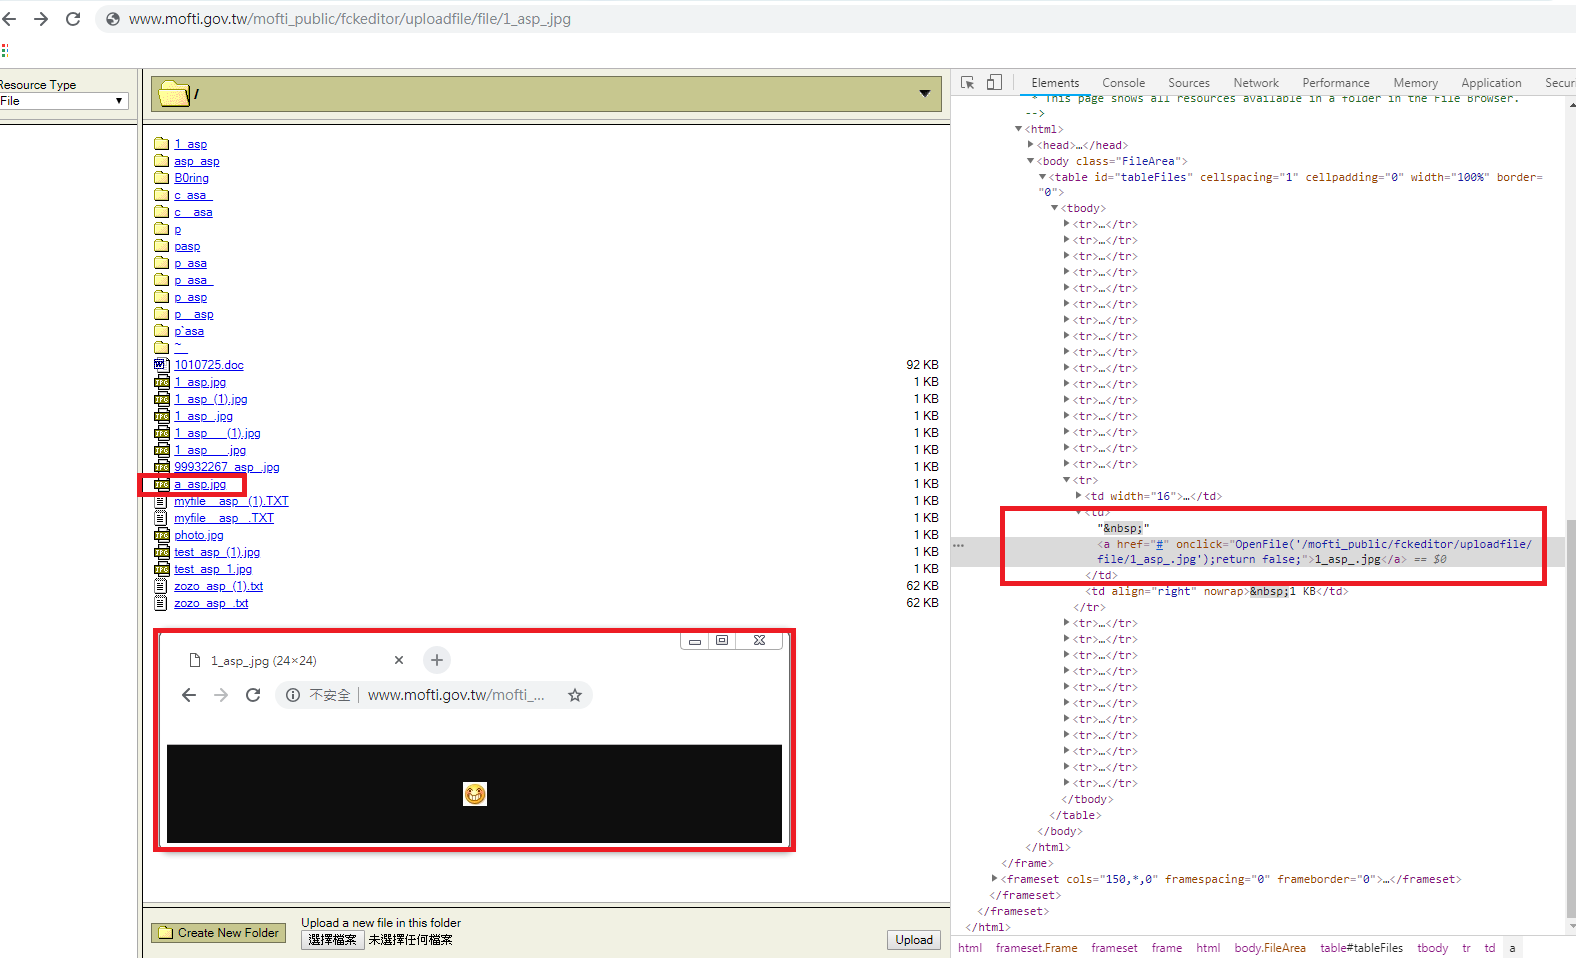Collapse the <tbody> node in DevTools
The height and width of the screenshot is (958, 1576).
click(1055, 208)
